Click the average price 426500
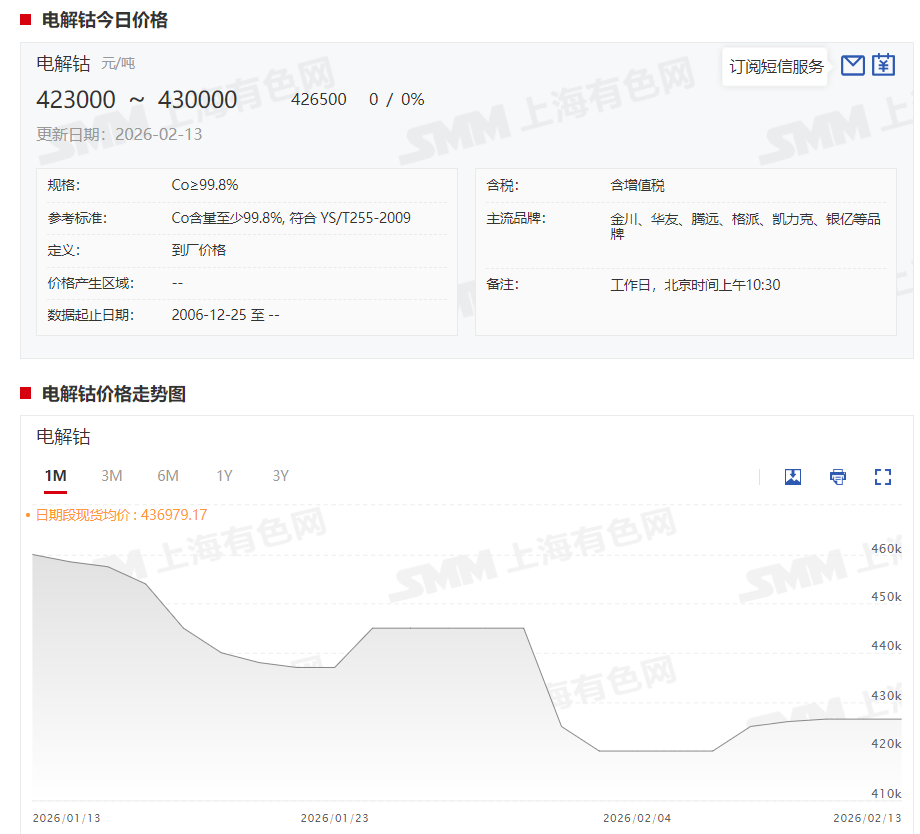 319,100
